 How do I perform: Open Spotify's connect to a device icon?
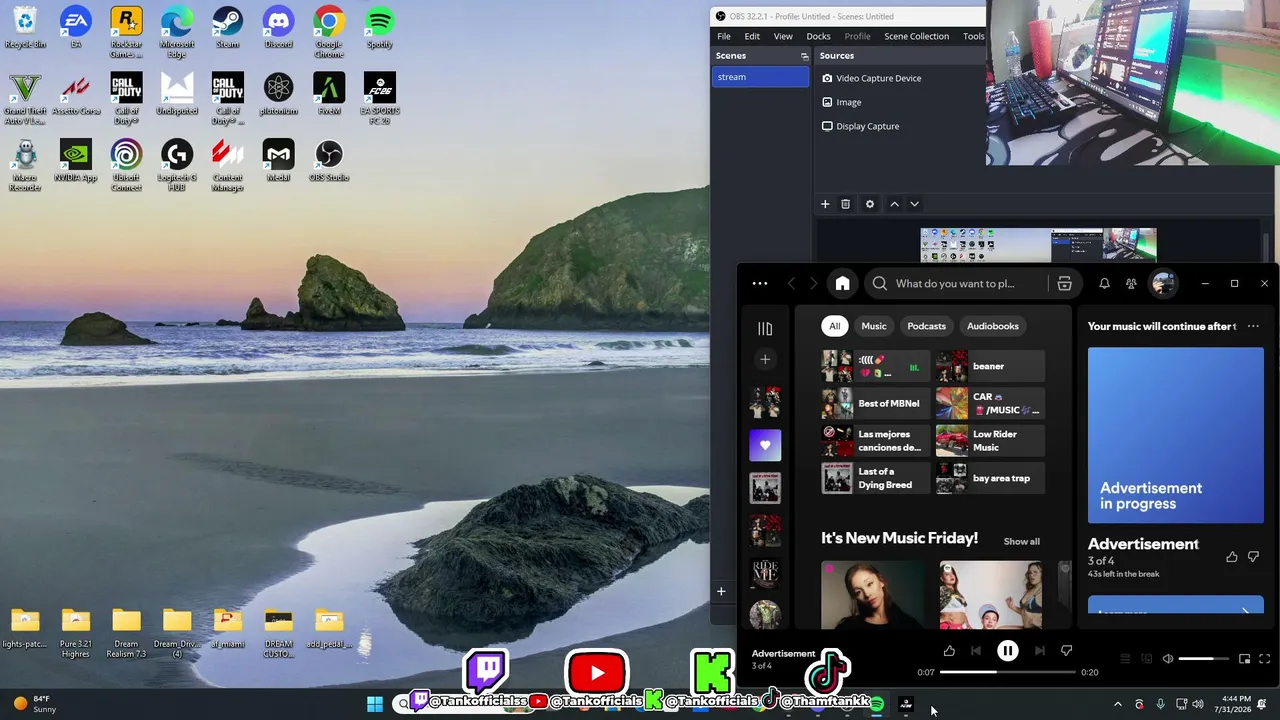coord(1146,659)
